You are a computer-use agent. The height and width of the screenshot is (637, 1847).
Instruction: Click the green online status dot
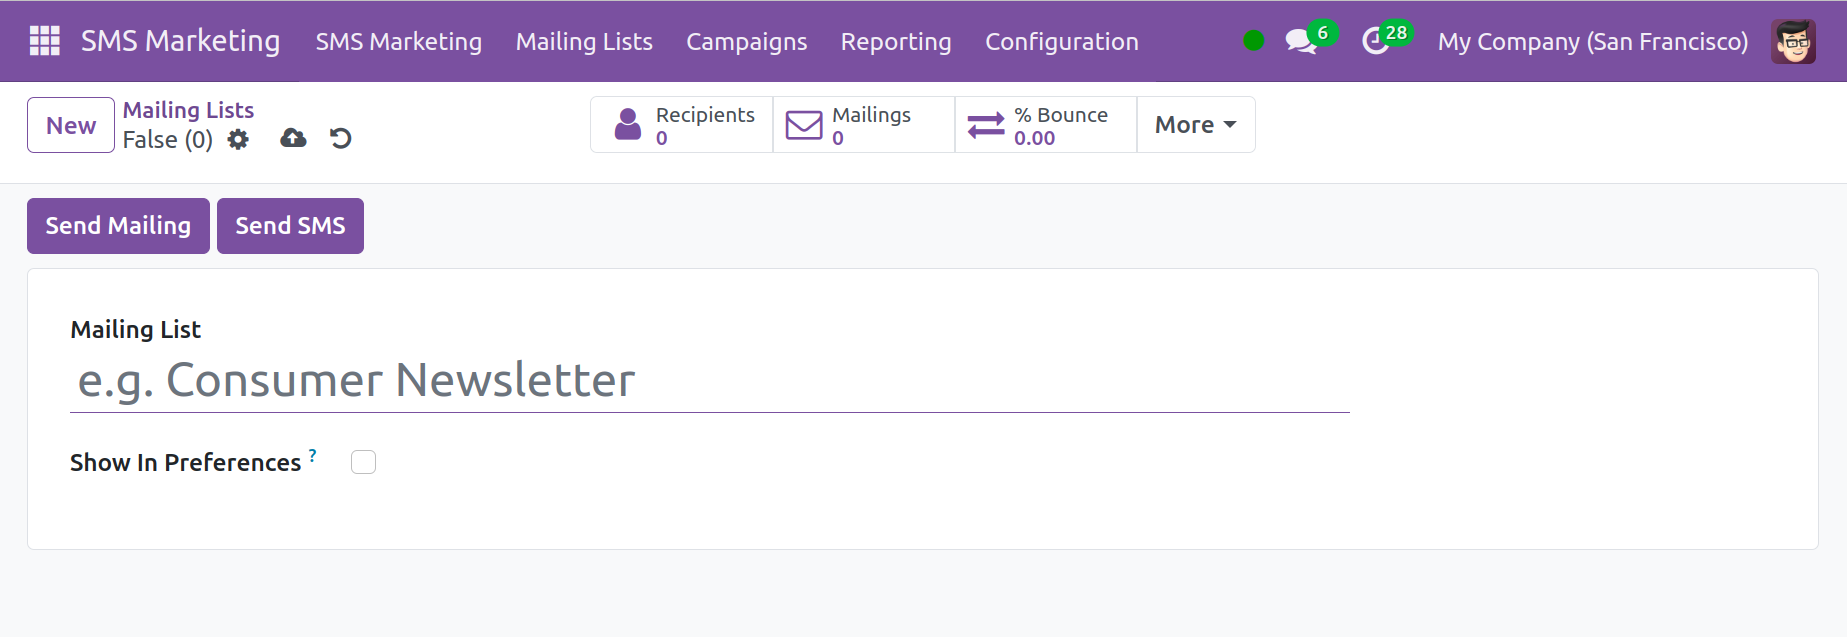pos(1253,41)
